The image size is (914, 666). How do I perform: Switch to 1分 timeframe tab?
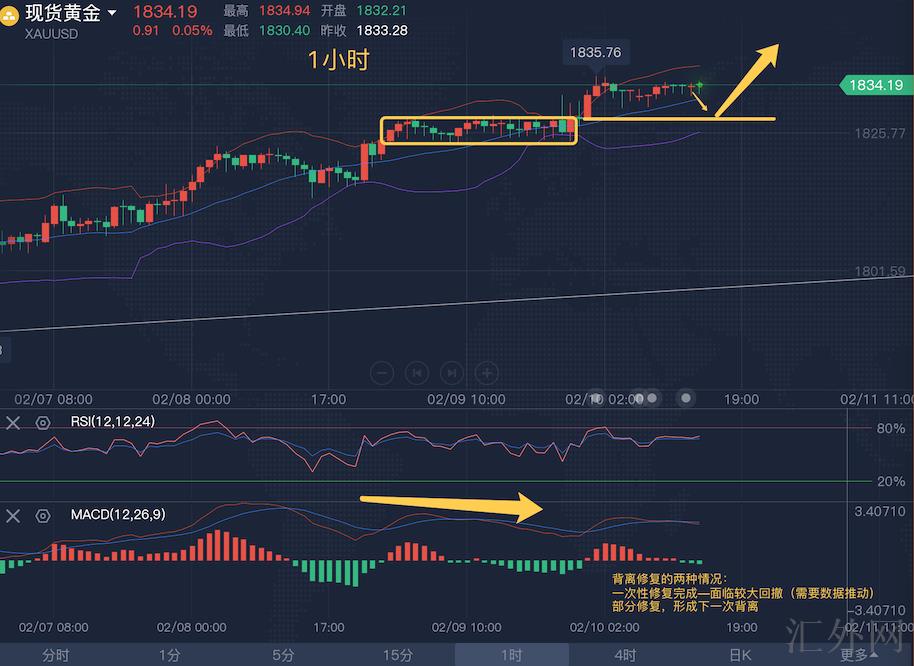(x=170, y=655)
